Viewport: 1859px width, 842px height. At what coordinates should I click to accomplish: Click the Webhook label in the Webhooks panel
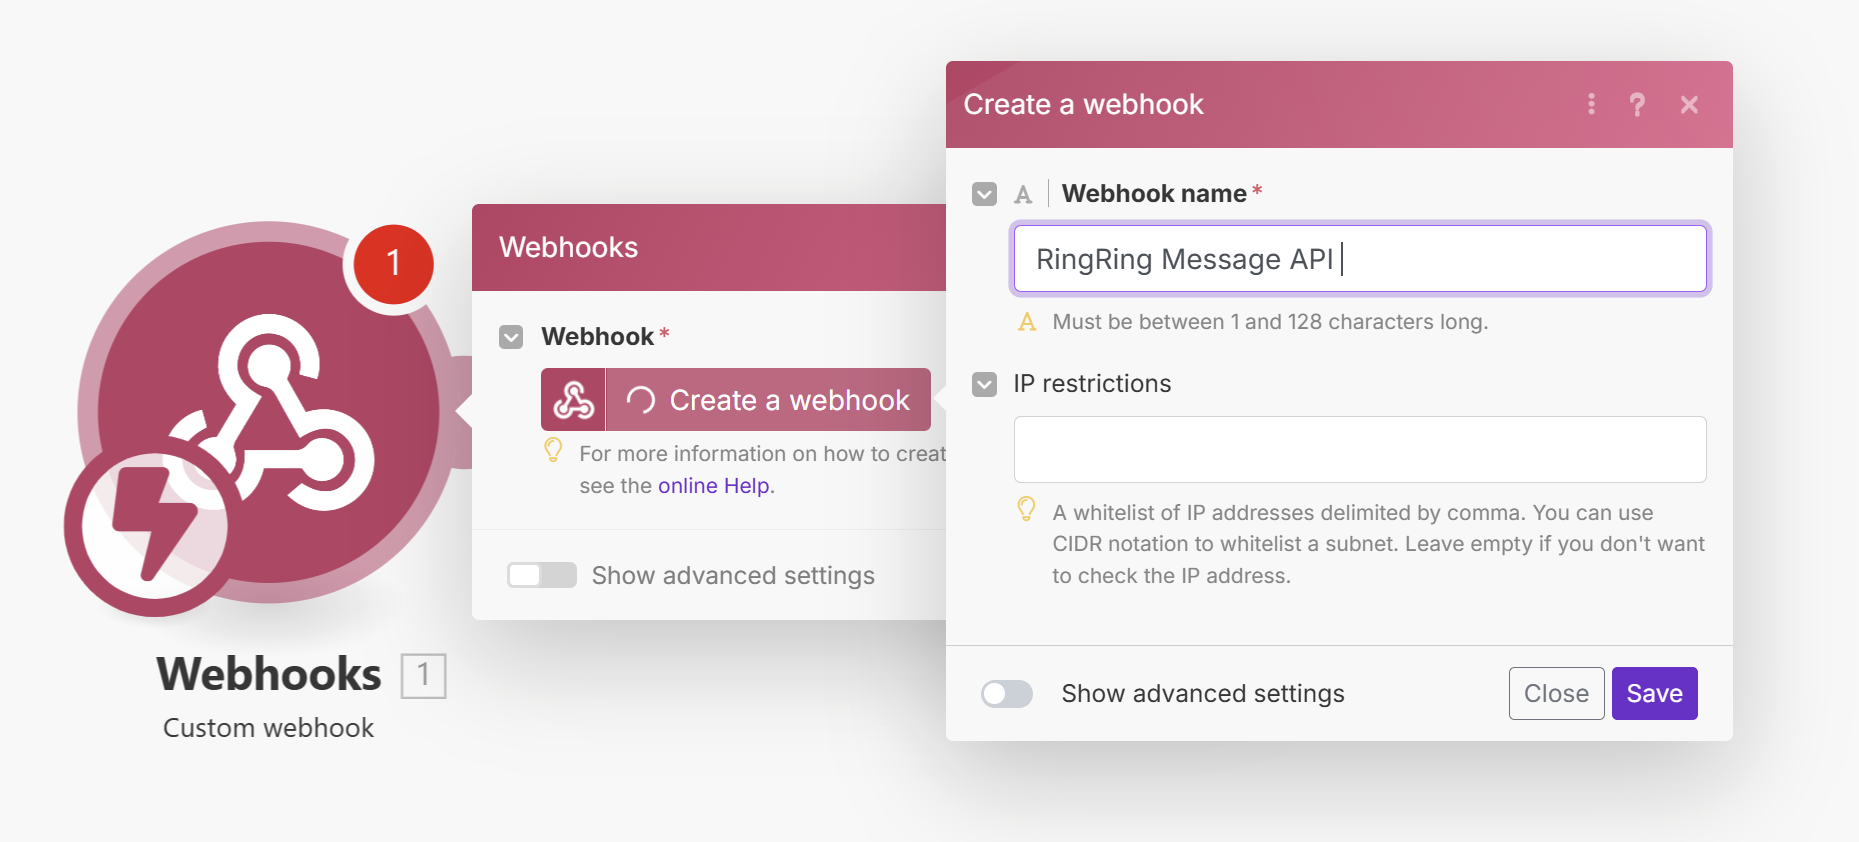click(x=597, y=337)
